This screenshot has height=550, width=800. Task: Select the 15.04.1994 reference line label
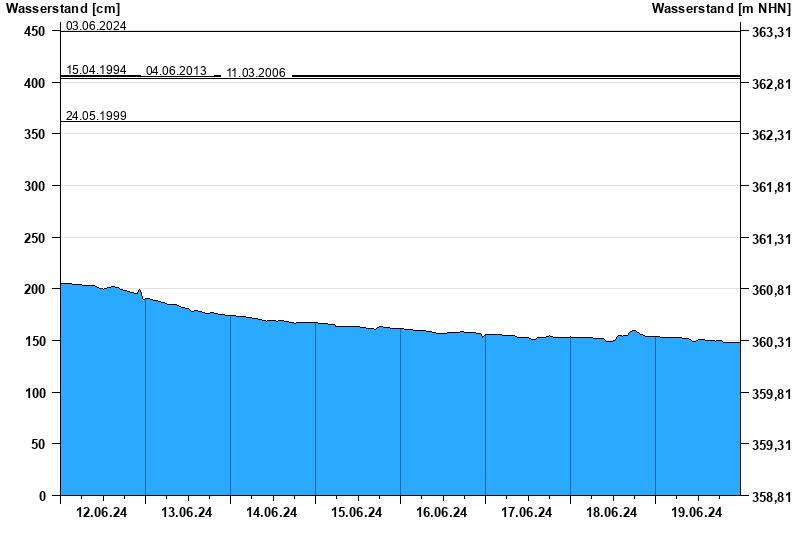[x=96, y=70]
